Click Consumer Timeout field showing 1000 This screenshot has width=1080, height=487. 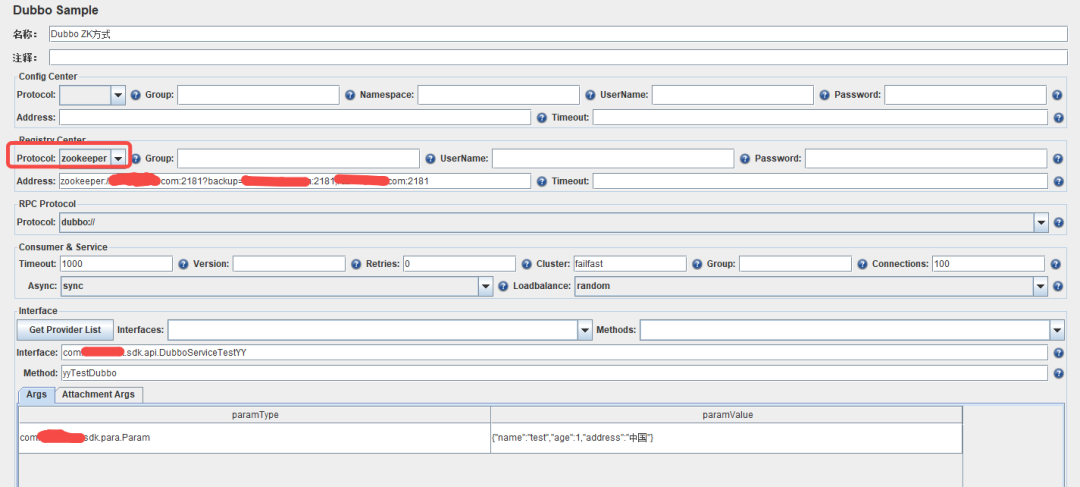pyautogui.click(x=116, y=264)
